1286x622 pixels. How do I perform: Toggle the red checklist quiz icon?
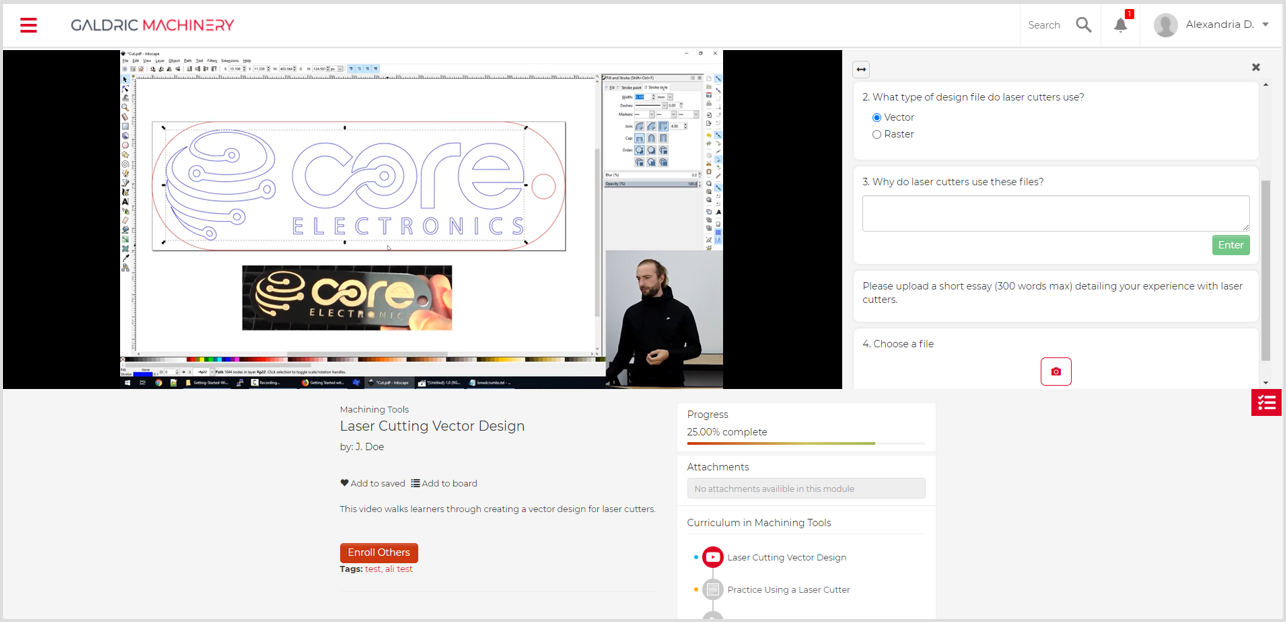pyautogui.click(x=1267, y=403)
